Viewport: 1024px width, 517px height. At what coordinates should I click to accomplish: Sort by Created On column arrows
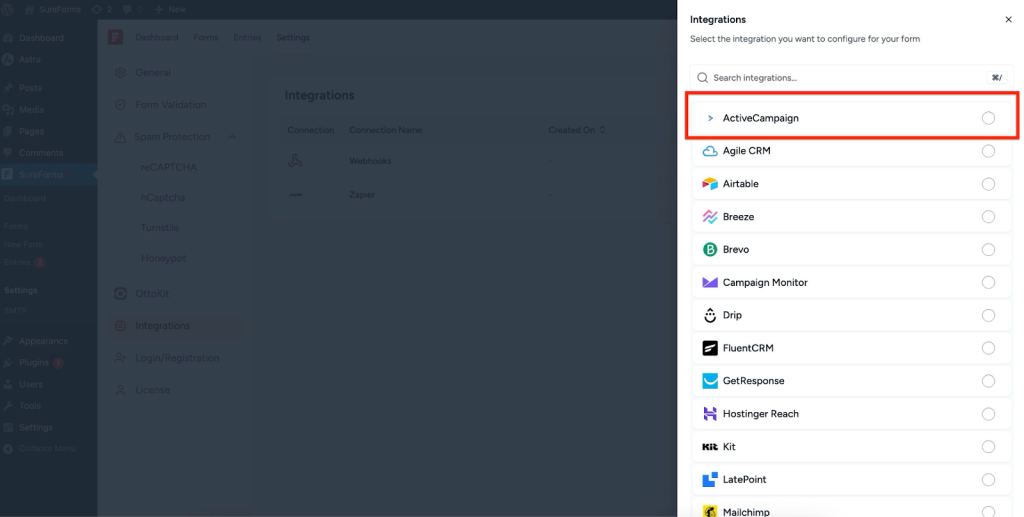coord(602,130)
